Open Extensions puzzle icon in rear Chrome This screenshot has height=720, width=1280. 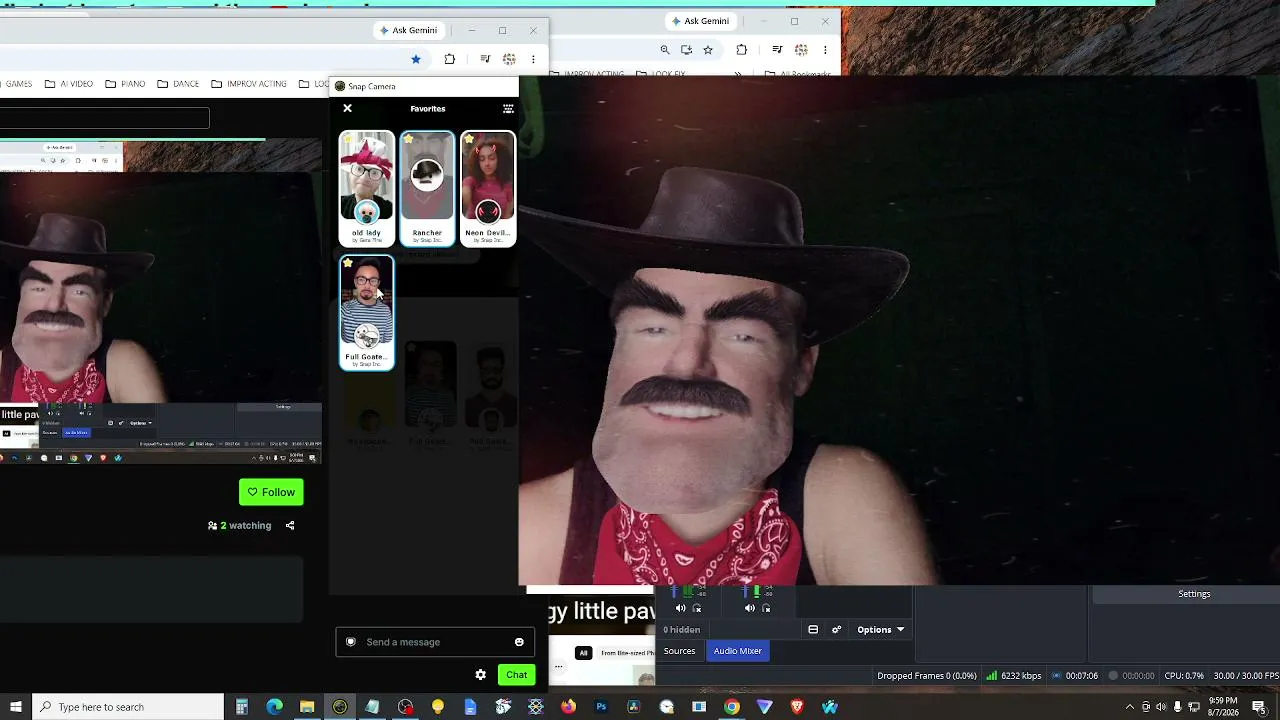click(x=742, y=50)
